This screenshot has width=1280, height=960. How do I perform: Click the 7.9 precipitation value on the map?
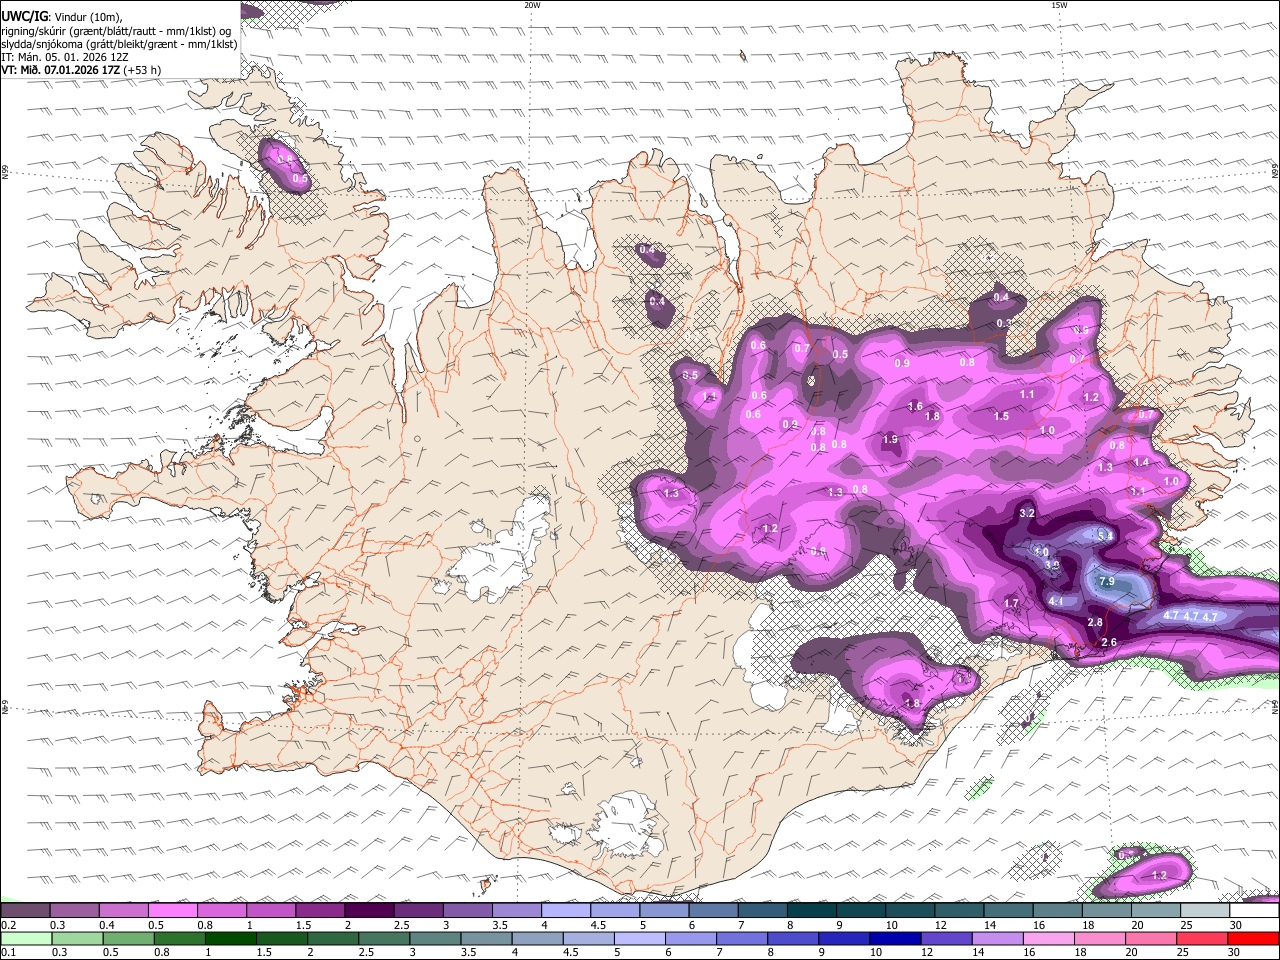click(1107, 582)
